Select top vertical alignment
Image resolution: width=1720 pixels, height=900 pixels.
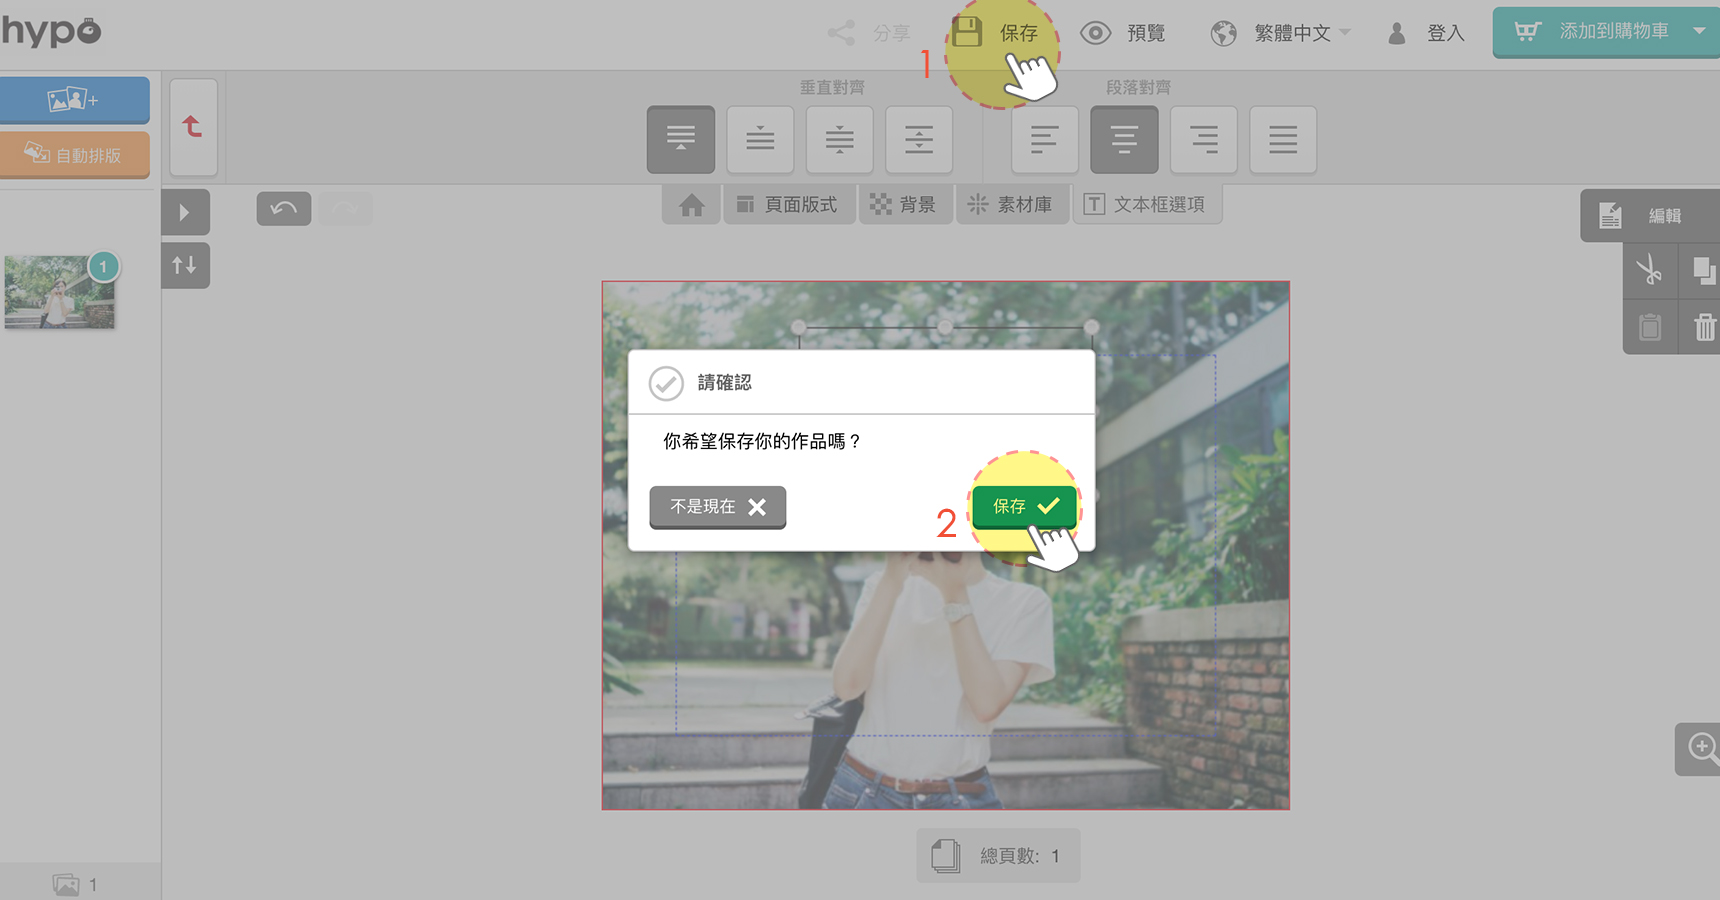[x=681, y=139]
